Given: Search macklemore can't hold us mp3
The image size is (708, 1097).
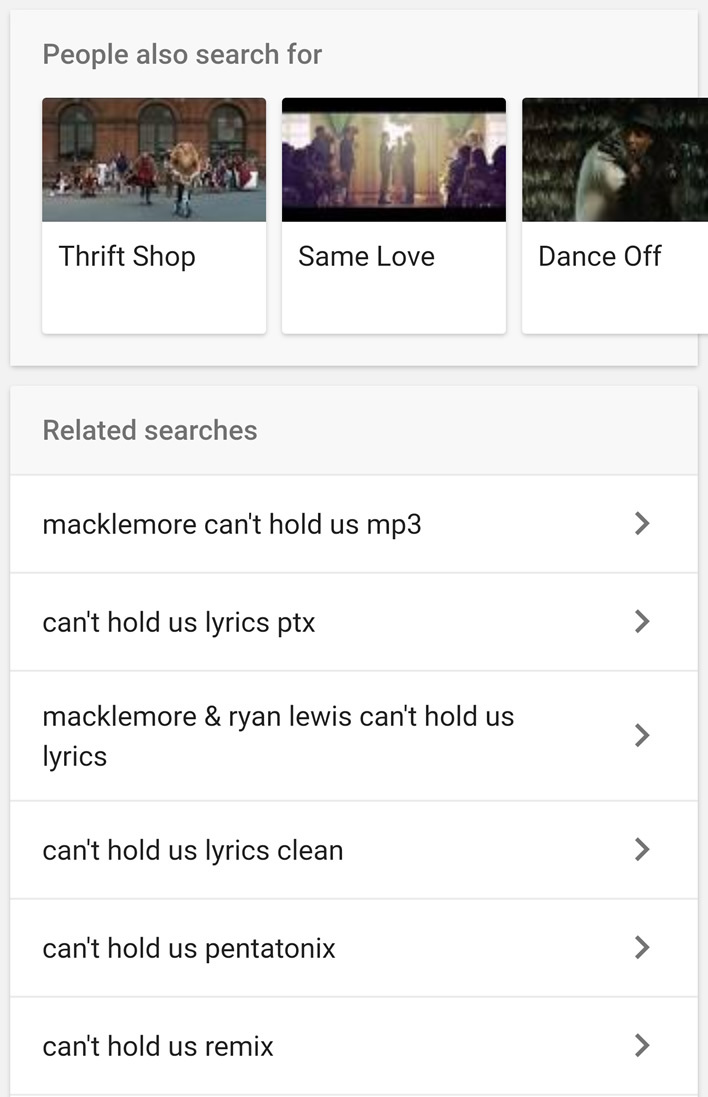Looking at the screenshot, I should (232, 524).
